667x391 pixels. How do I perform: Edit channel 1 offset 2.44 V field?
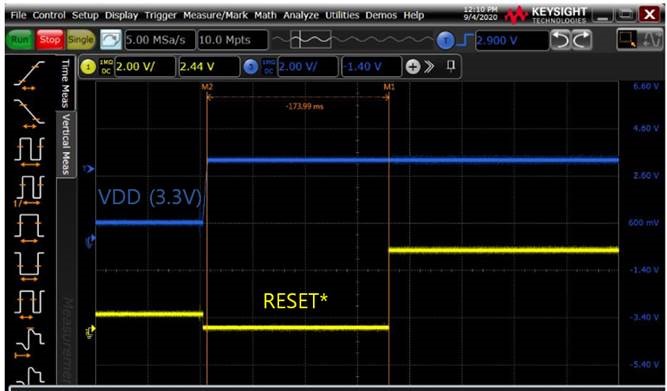click(x=209, y=67)
